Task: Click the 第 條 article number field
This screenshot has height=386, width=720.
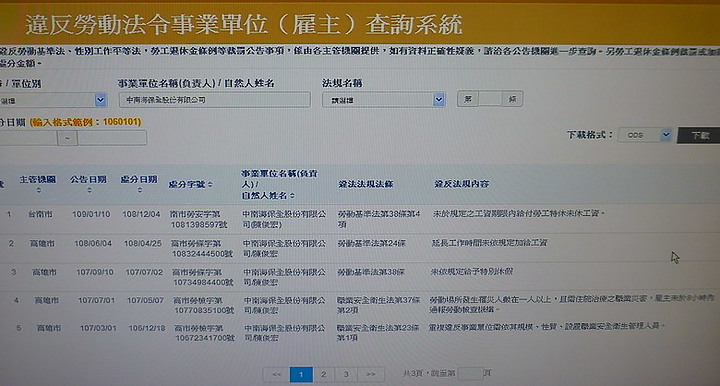Action: coord(489,99)
